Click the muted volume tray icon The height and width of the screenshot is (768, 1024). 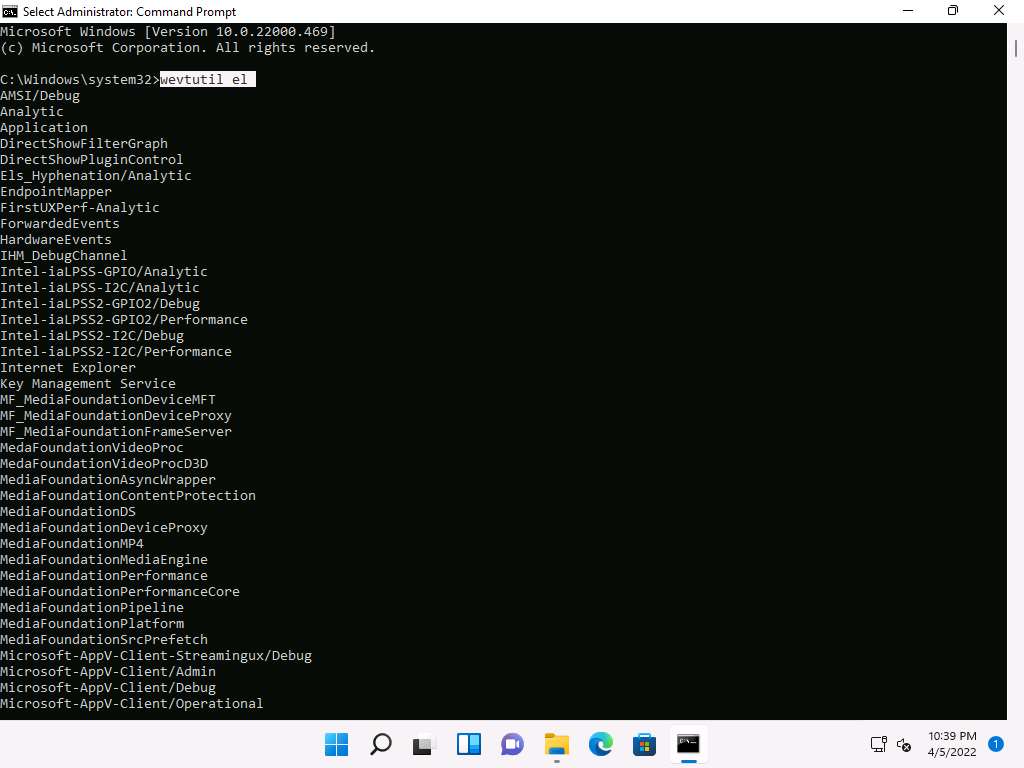pyautogui.click(x=904, y=744)
